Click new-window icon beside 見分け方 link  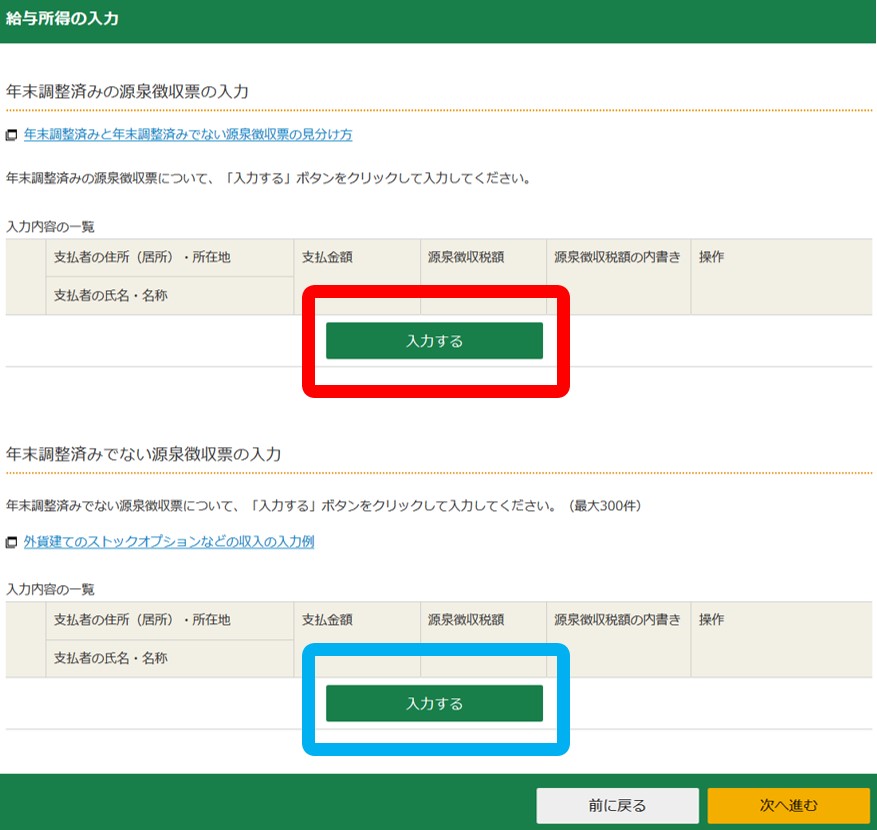11,135
